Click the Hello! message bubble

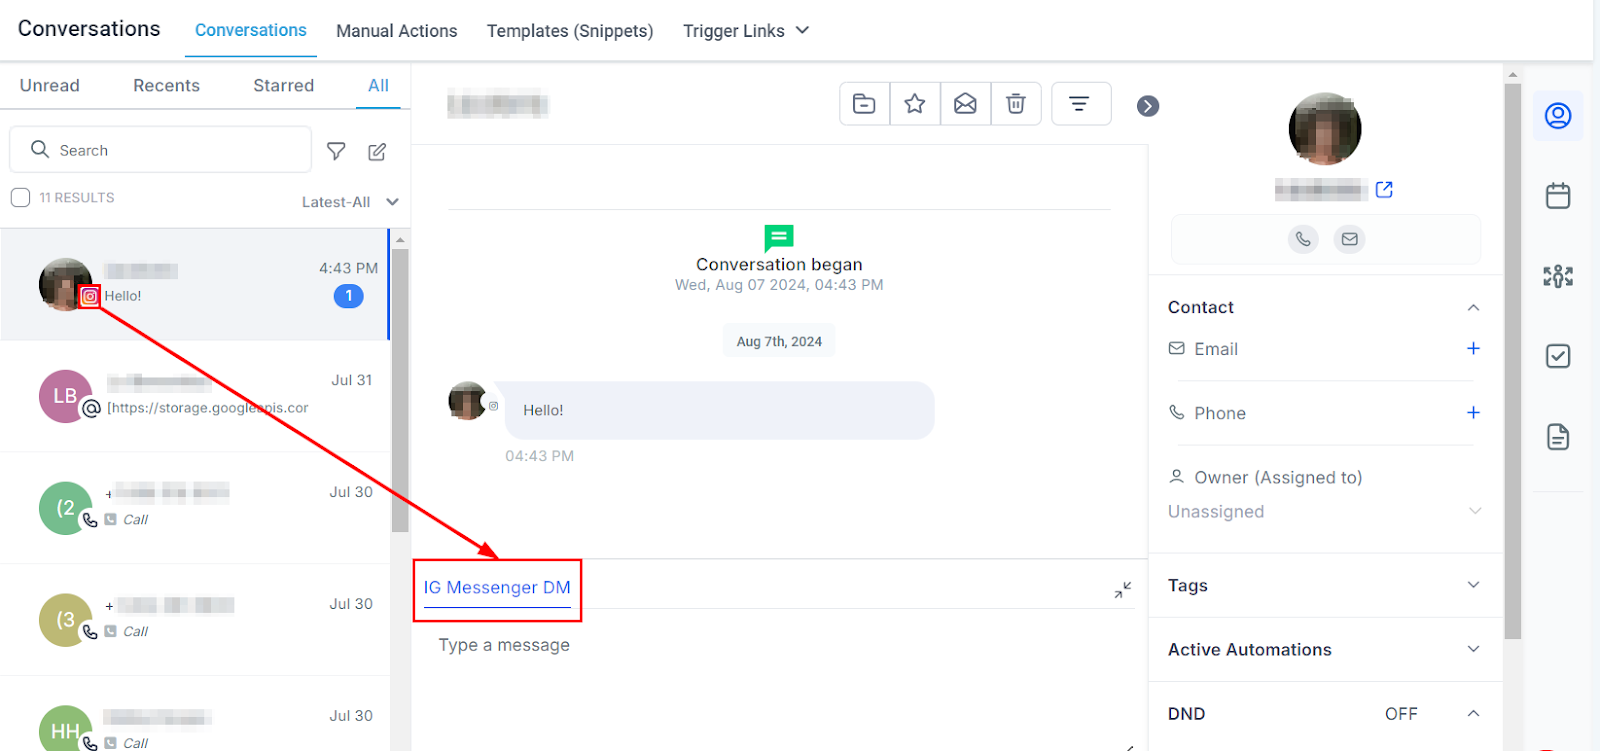tap(720, 410)
